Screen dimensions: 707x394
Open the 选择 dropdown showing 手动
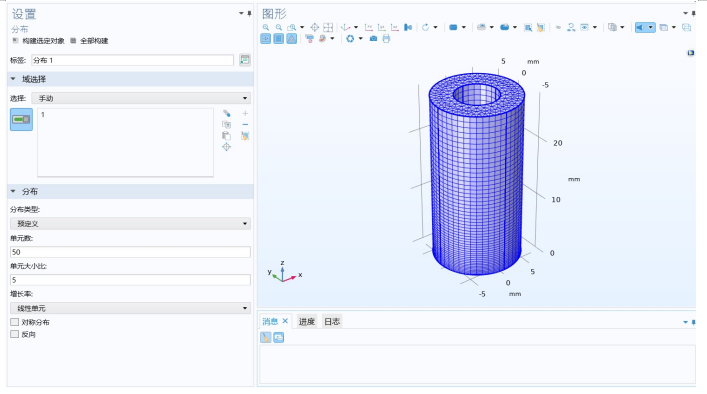point(141,98)
